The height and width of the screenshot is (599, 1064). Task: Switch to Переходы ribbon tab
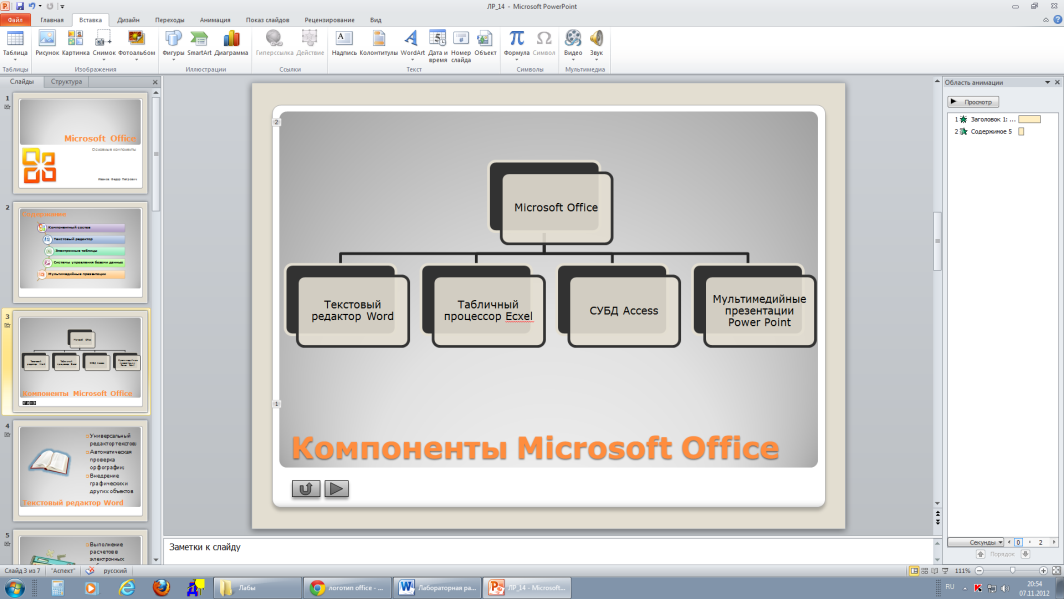(170, 20)
